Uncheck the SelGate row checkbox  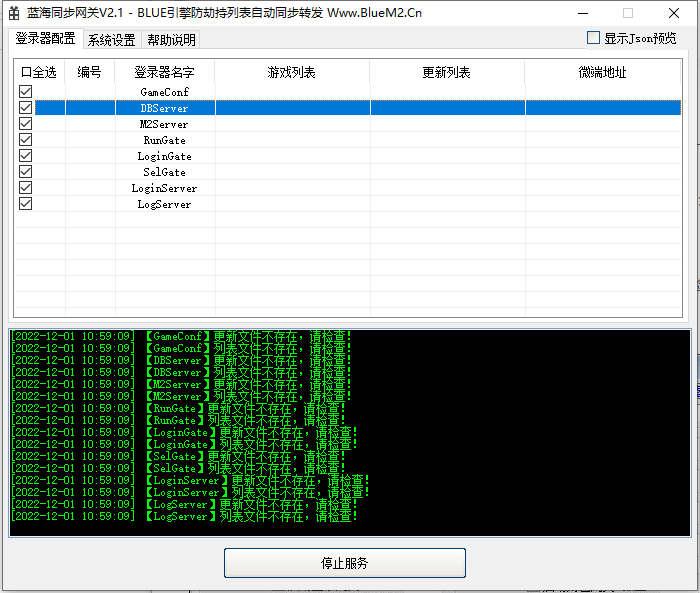point(25,171)
